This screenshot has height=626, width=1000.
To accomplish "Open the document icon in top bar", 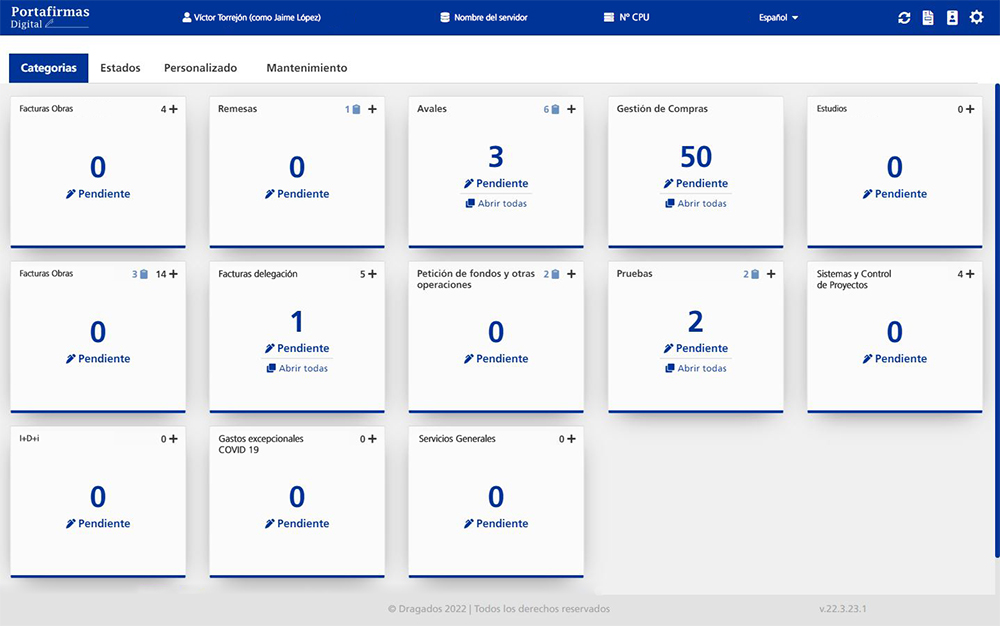I will [928, 18].
